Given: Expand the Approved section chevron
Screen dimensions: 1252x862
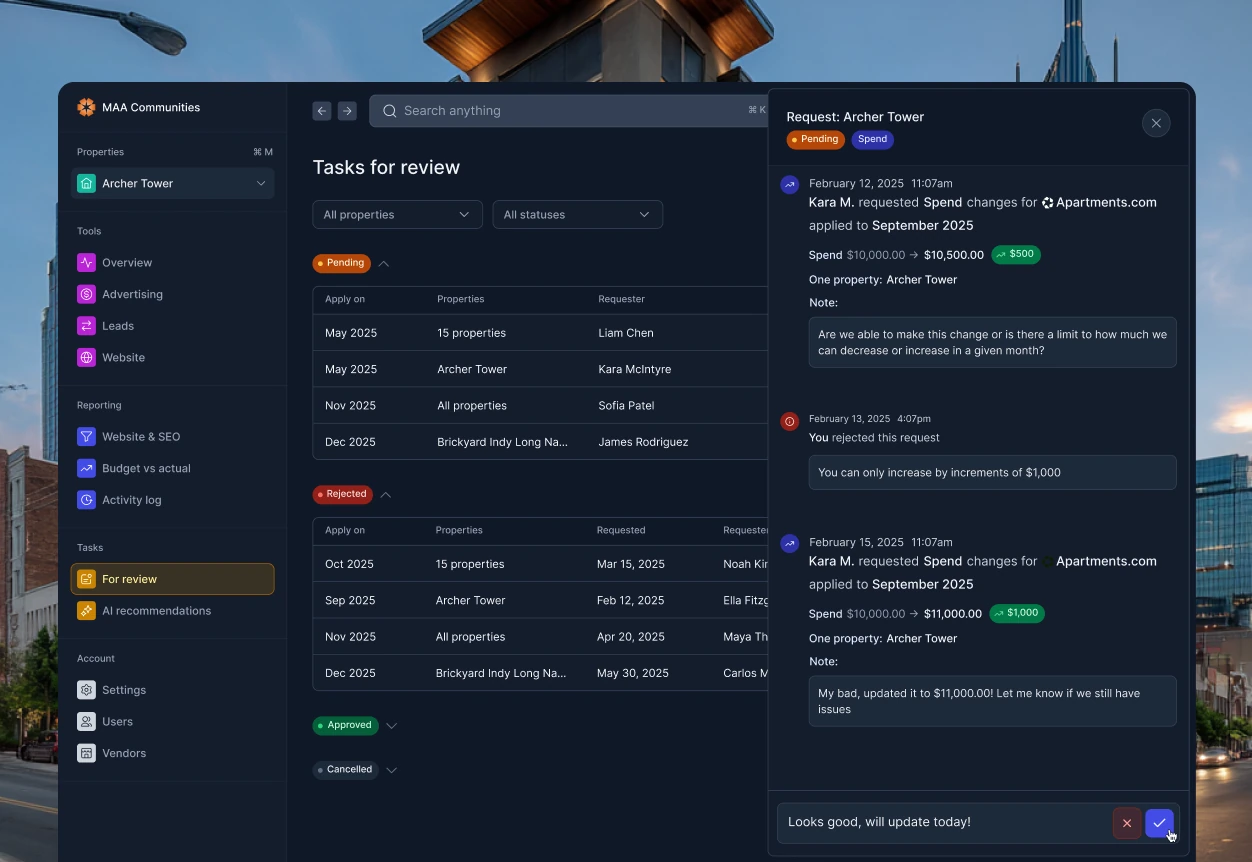Looking at the screenshot, I should (392, 726).
